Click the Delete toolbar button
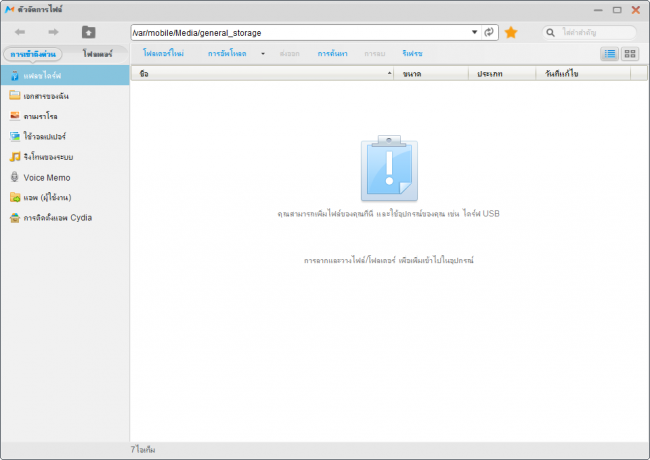Viewport: 650px width, 460px height. tap(375, 53)
